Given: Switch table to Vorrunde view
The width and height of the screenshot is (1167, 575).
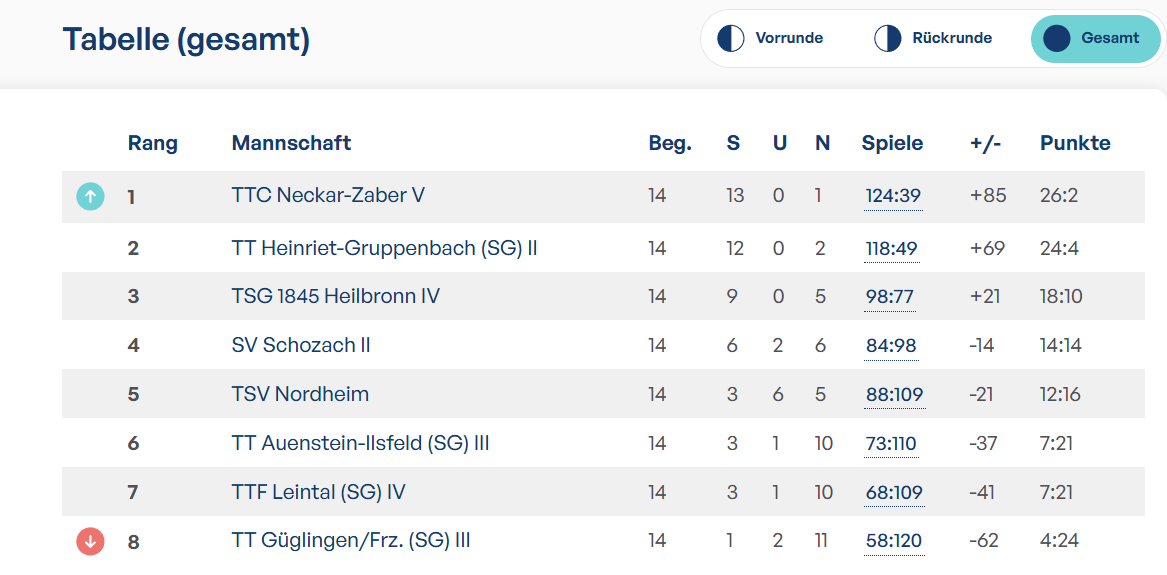Looking at the screenshot, I should coord(771,38).
